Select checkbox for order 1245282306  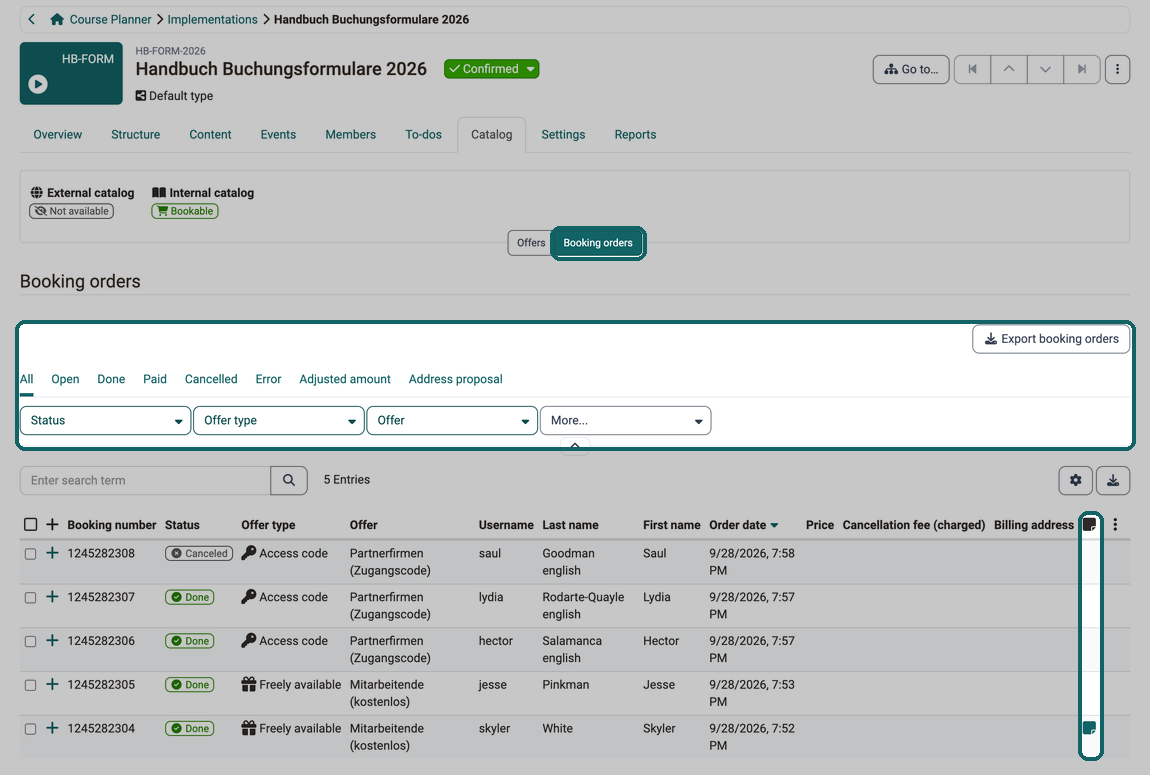tap(30, 642)
